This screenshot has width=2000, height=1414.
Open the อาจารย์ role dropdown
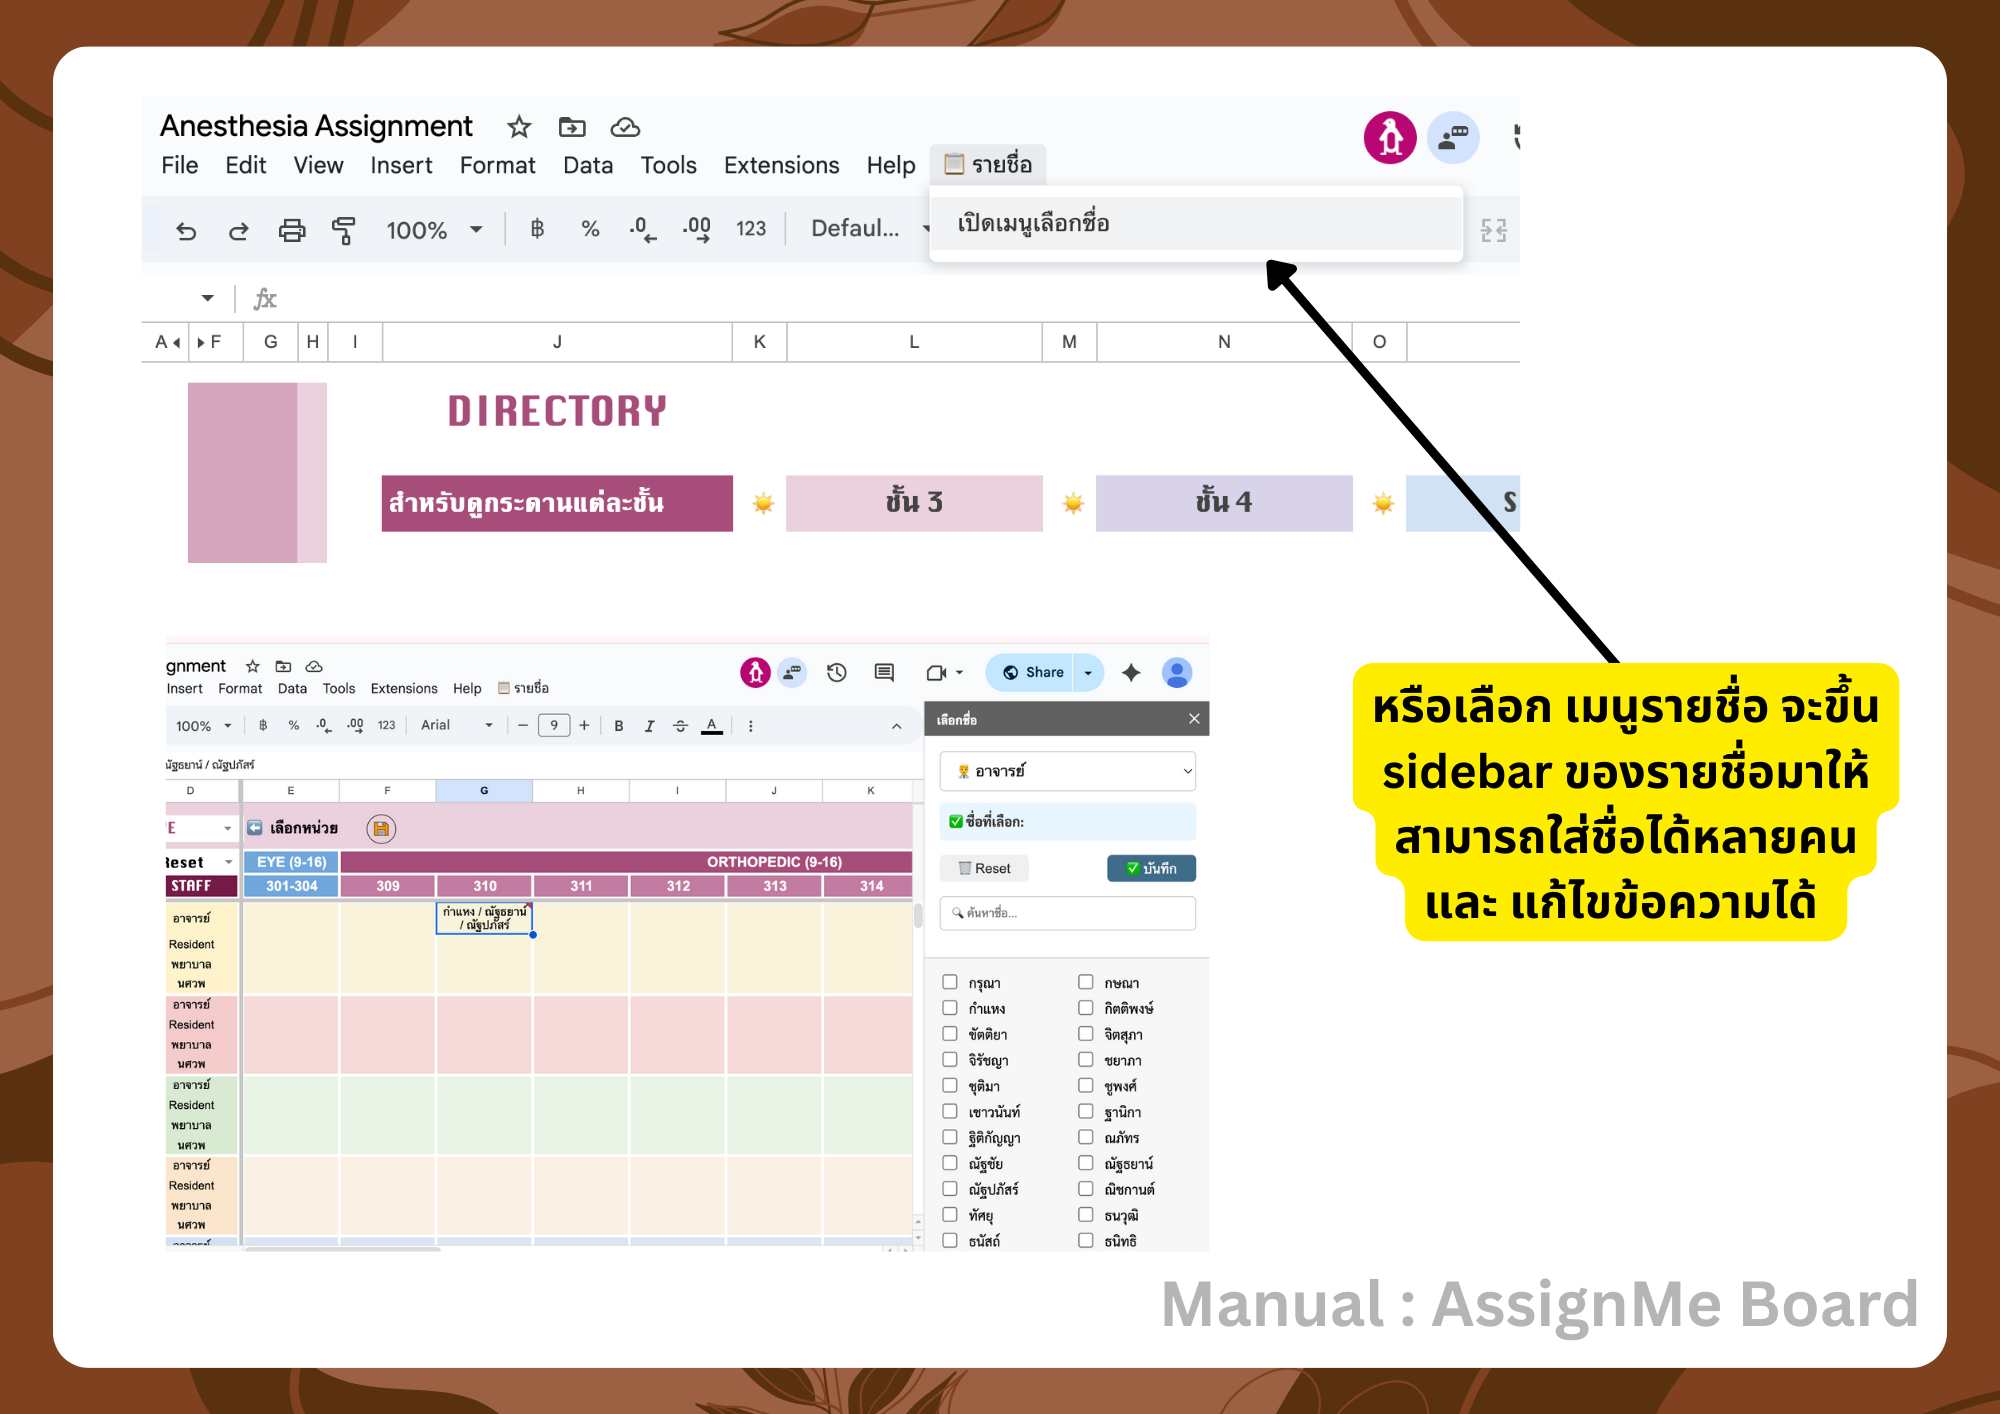coord(1067,771)
